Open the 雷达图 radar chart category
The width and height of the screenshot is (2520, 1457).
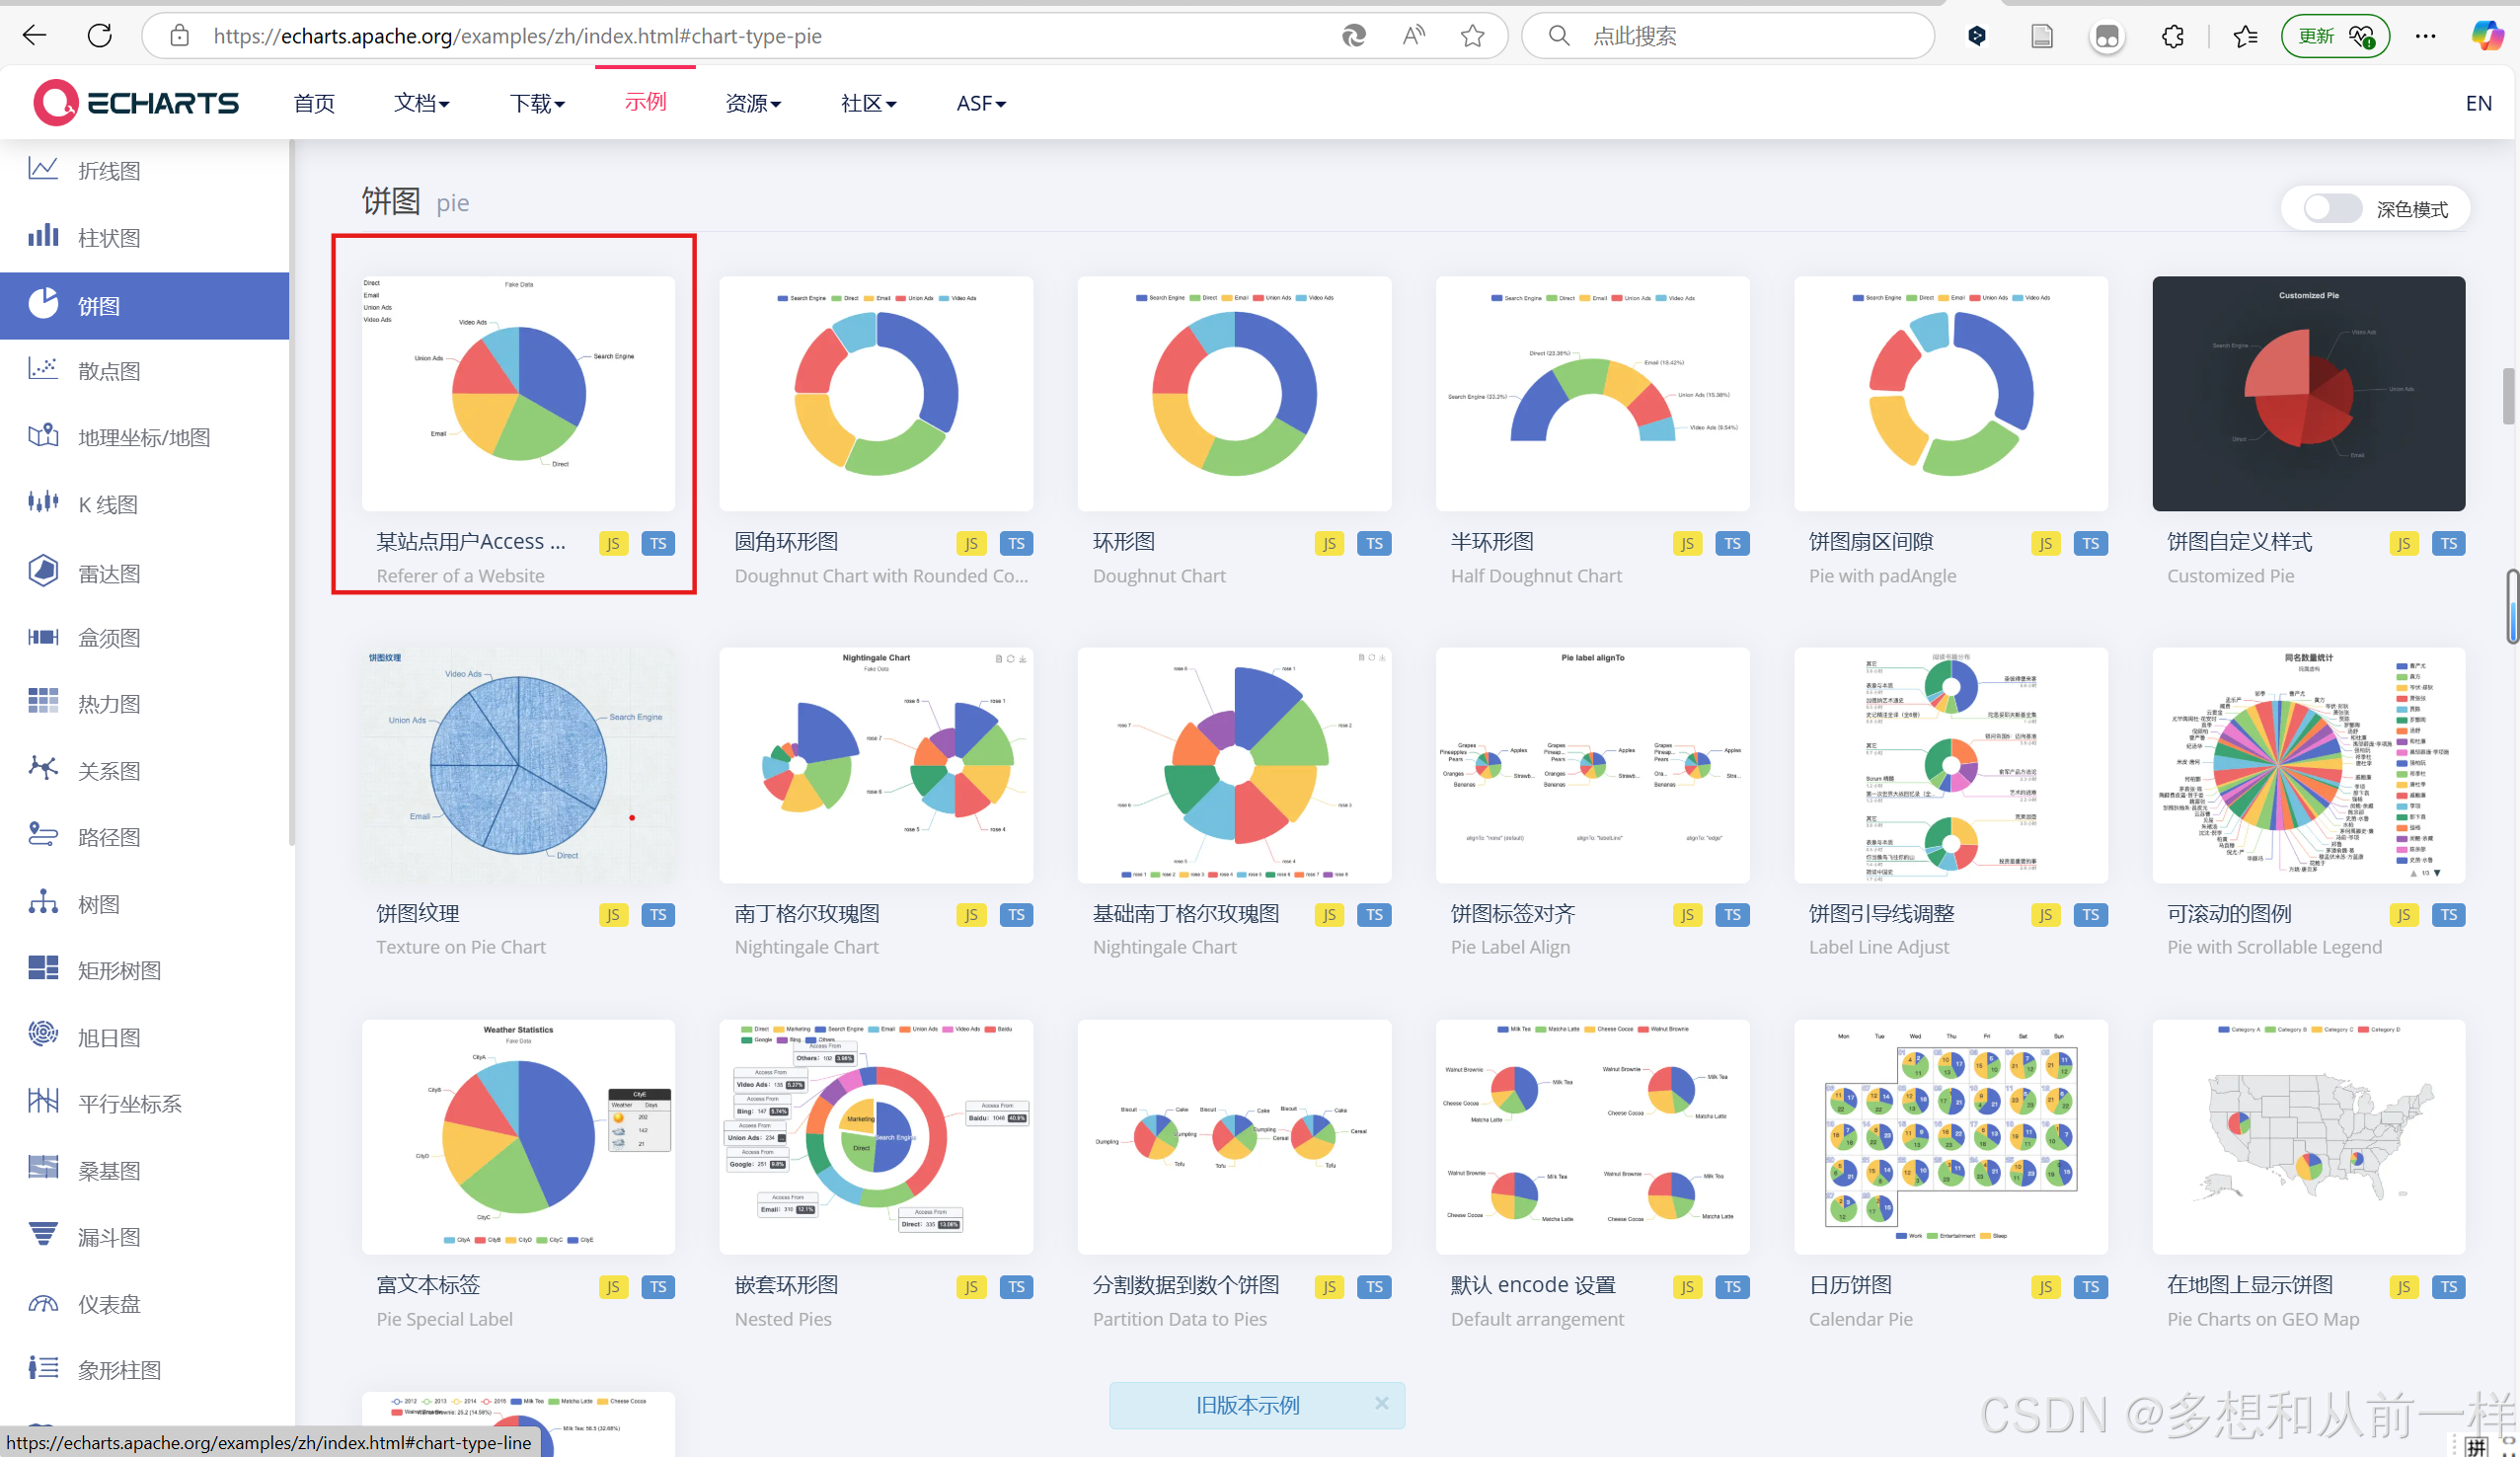coord(108,573)
